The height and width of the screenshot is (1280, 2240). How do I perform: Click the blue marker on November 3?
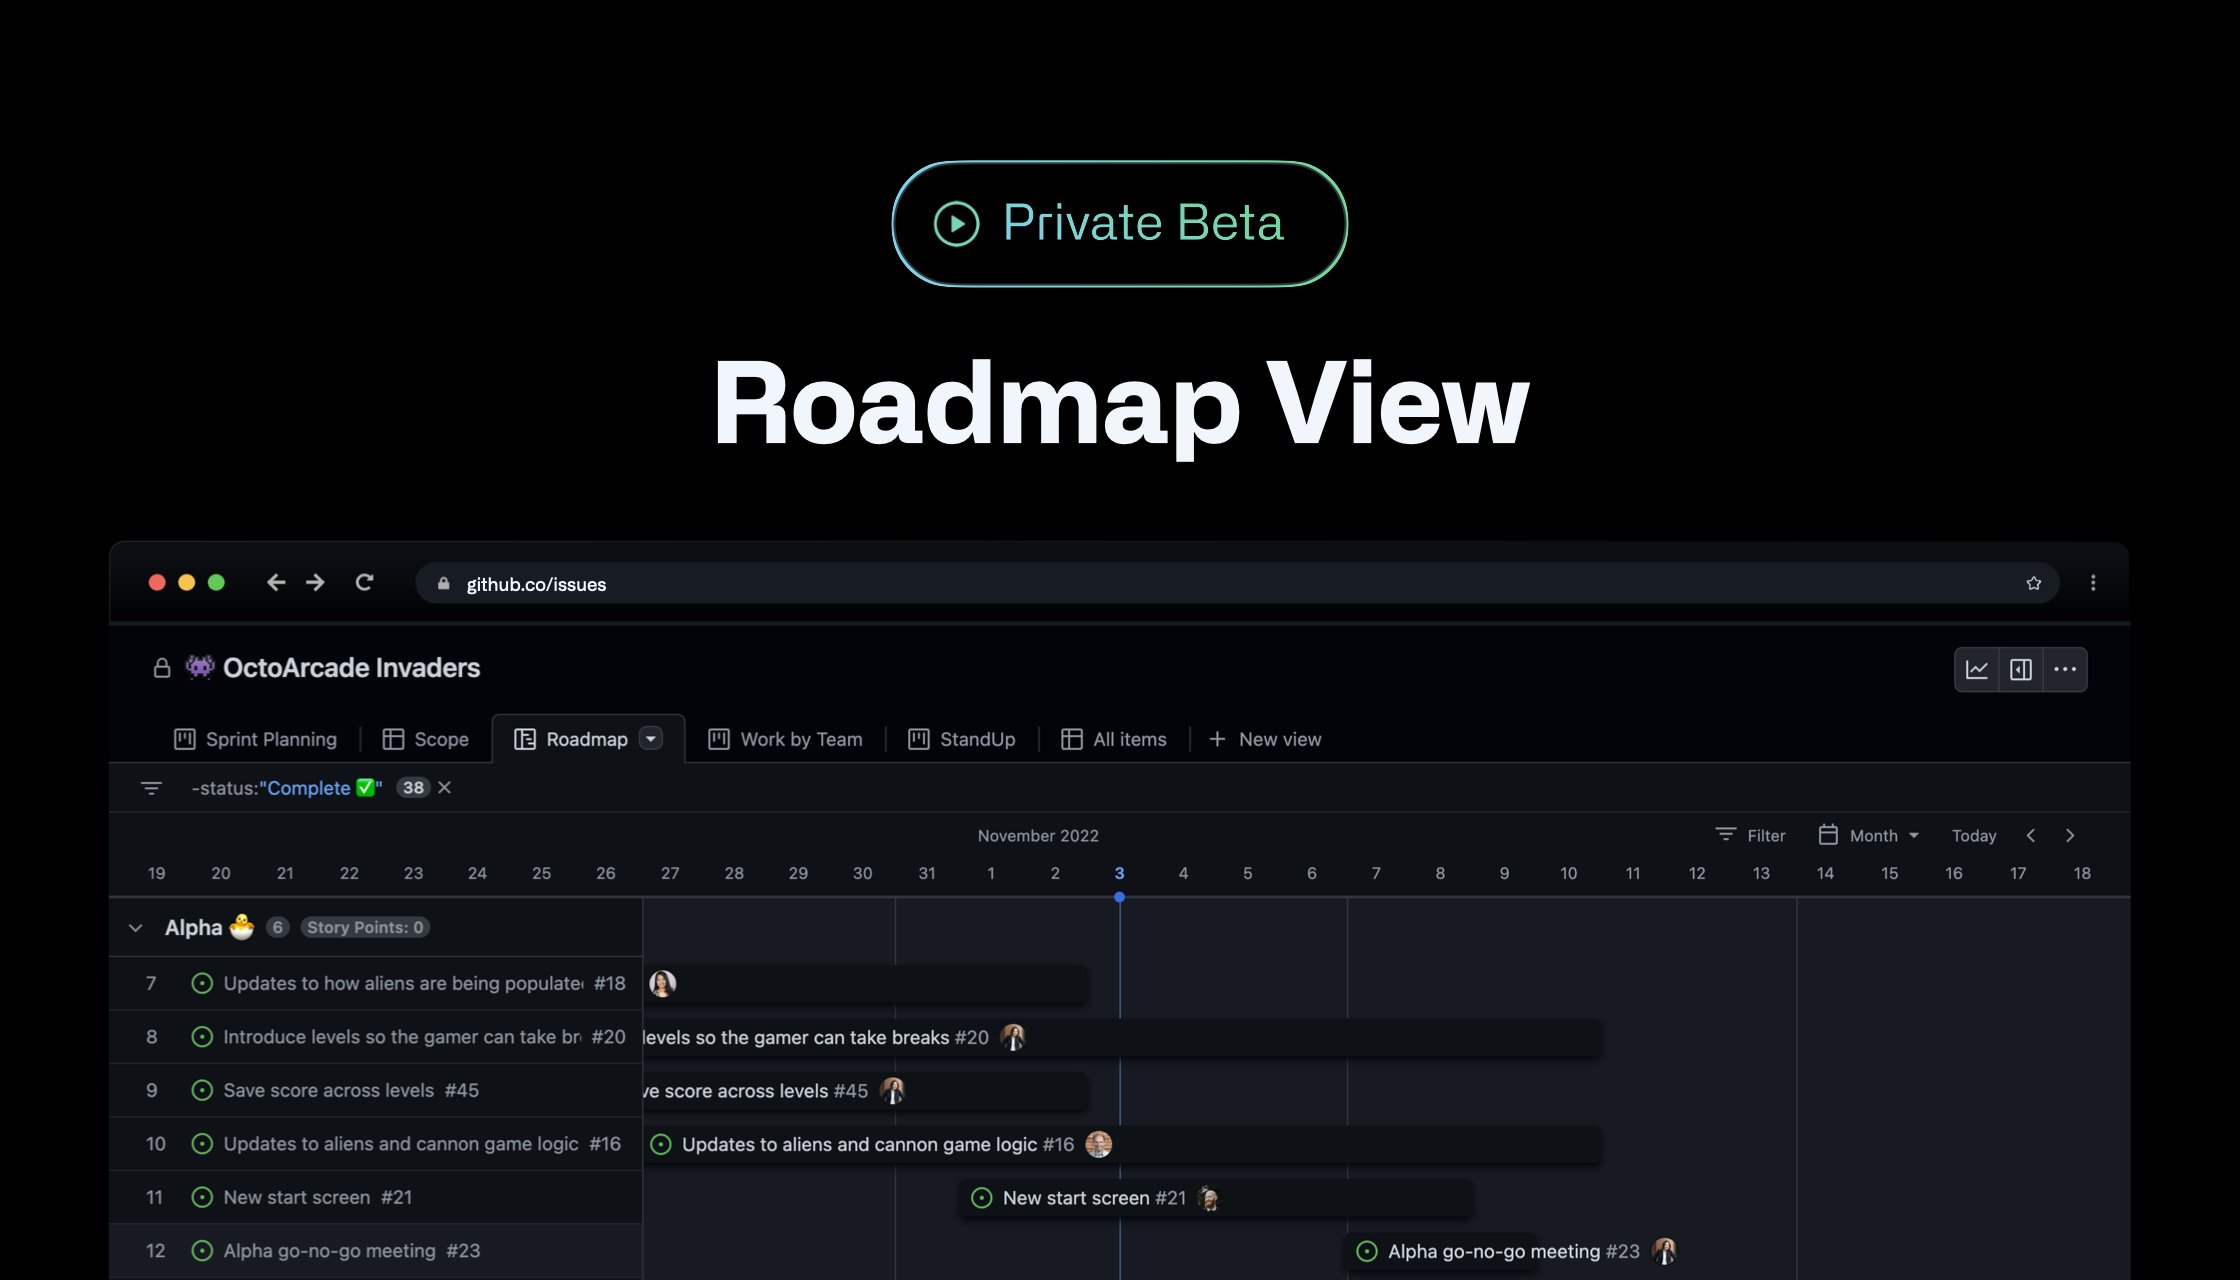pos(1119,898)
